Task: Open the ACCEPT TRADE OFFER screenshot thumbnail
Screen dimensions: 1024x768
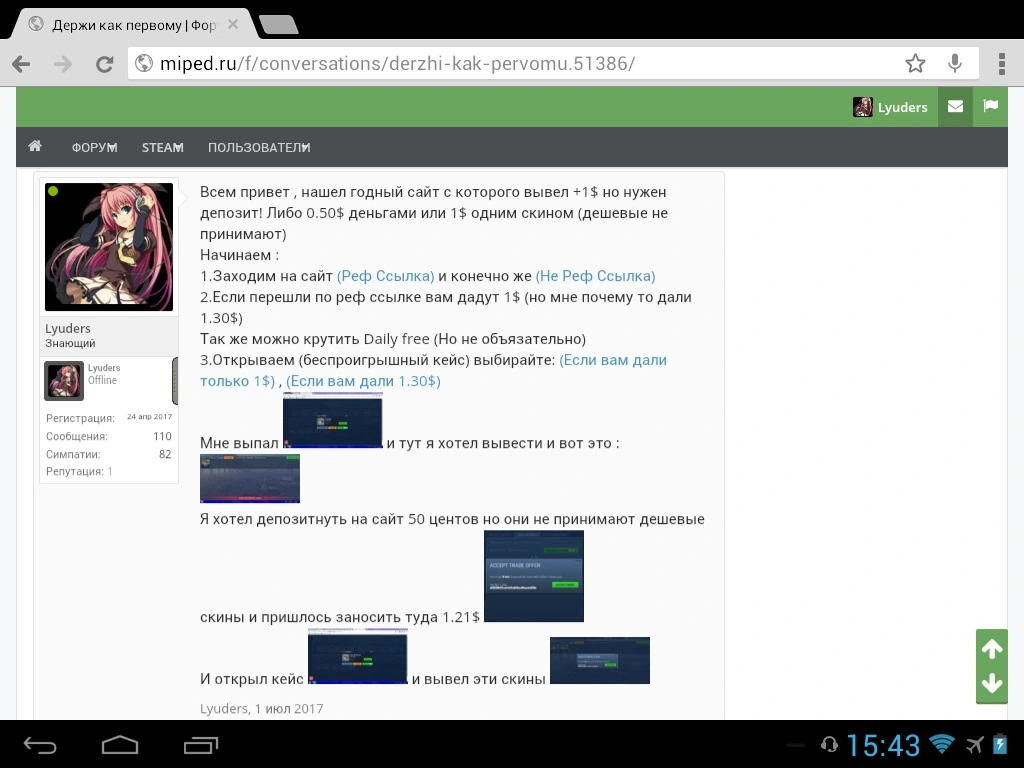Action: pyautogui.click(x=534, y=576)
